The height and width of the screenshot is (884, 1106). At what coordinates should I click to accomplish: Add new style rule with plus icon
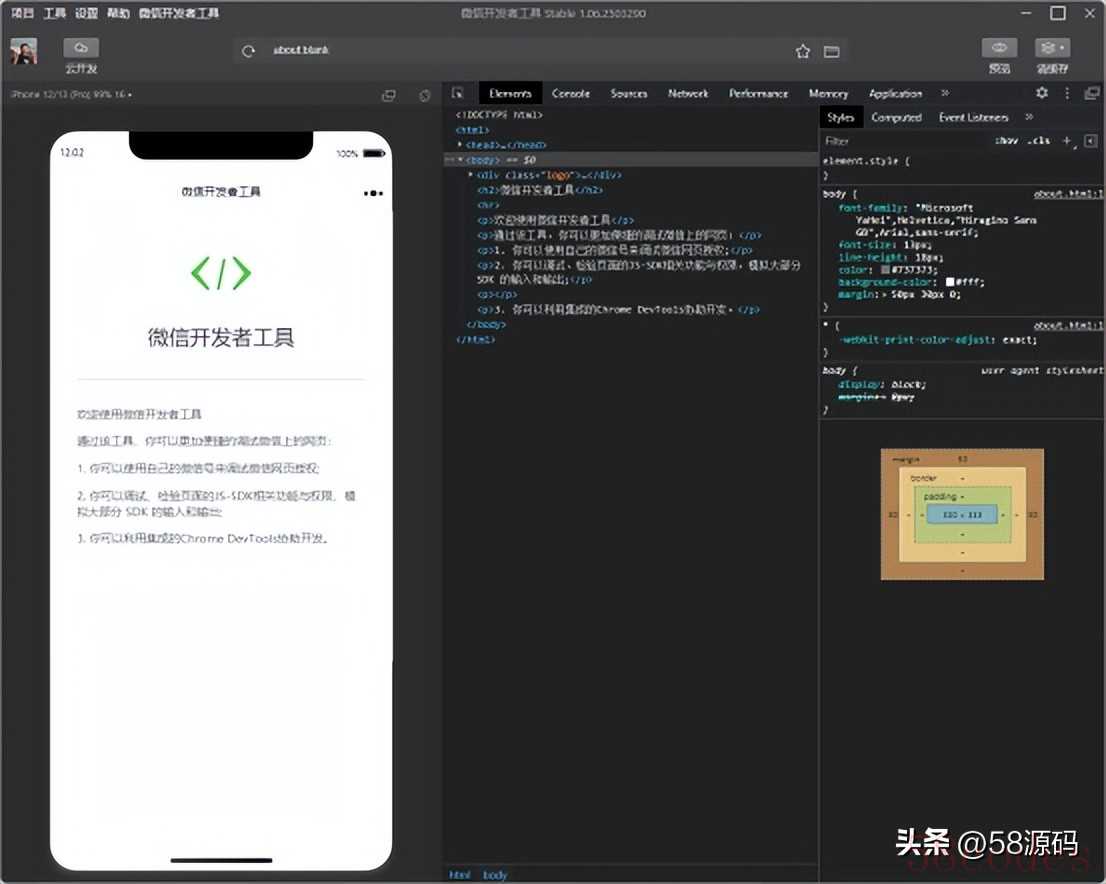[x=1066, y=141]
